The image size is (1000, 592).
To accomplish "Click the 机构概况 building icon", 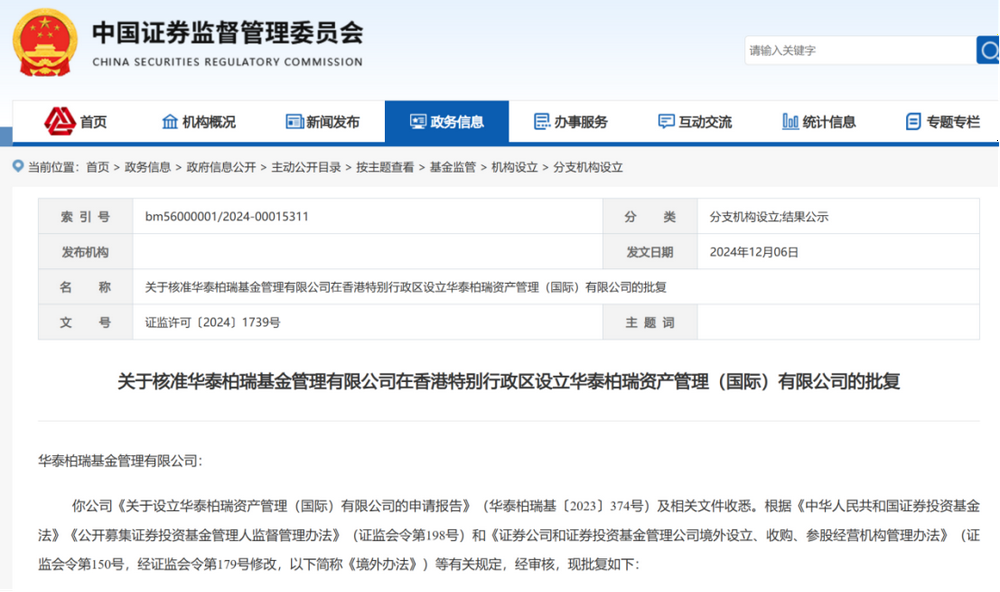I will pos(170,122).
